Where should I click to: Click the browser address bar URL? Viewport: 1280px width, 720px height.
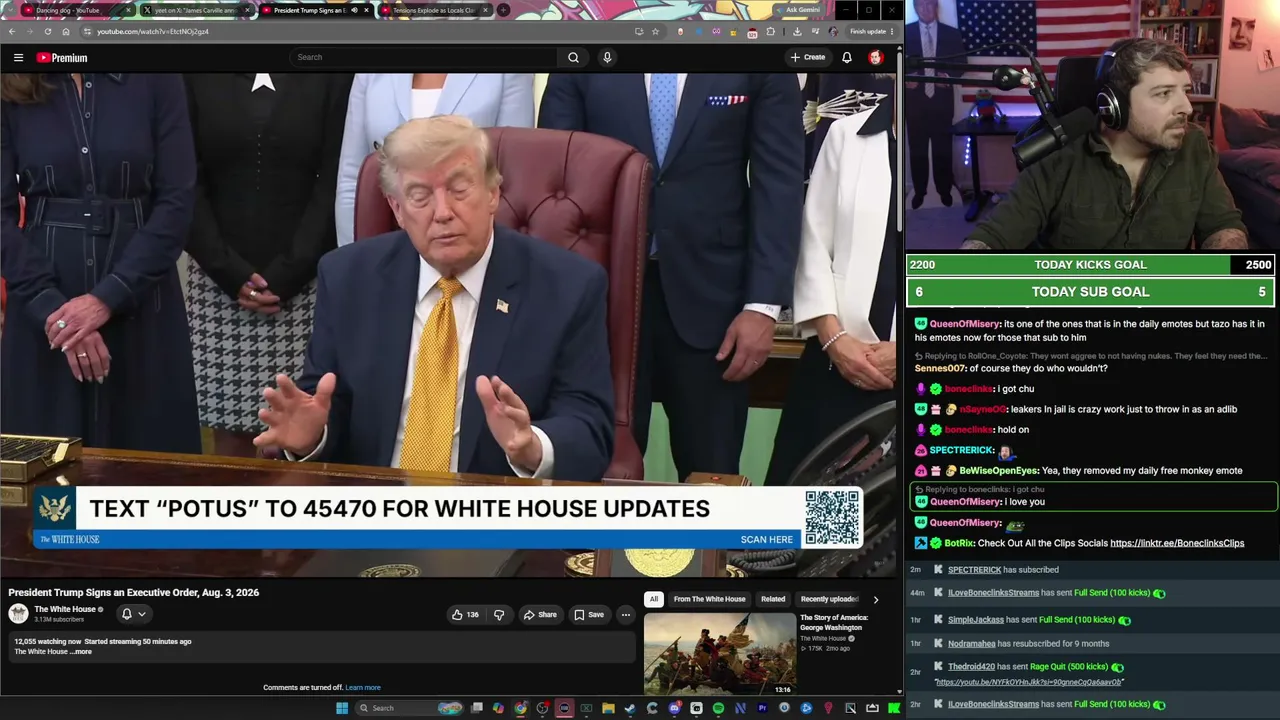152,31
